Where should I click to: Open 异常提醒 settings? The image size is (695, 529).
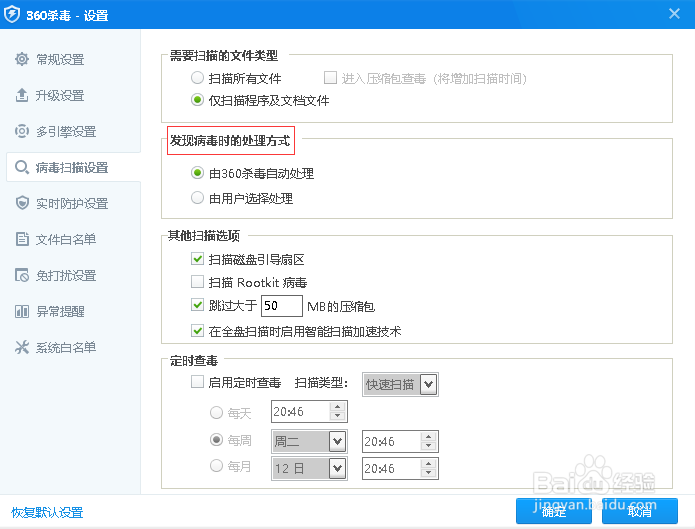point(60,312)
